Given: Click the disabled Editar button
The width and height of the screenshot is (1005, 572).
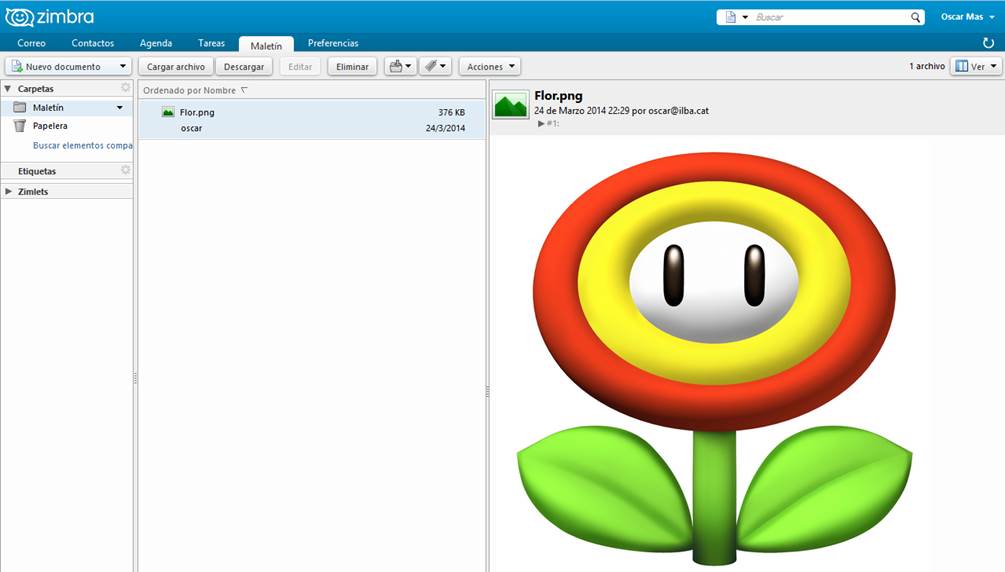Looking at the screenshot, I should 300,67.
